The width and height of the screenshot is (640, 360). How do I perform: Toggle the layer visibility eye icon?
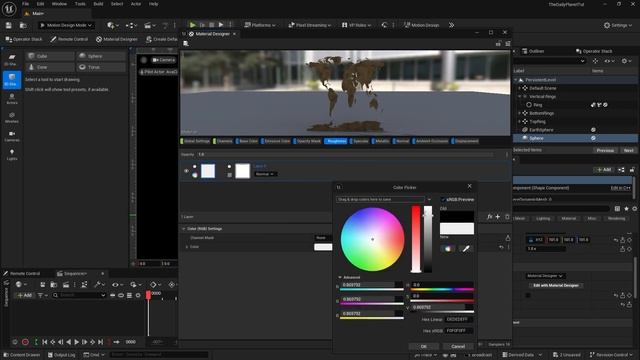tap(186, 171)
